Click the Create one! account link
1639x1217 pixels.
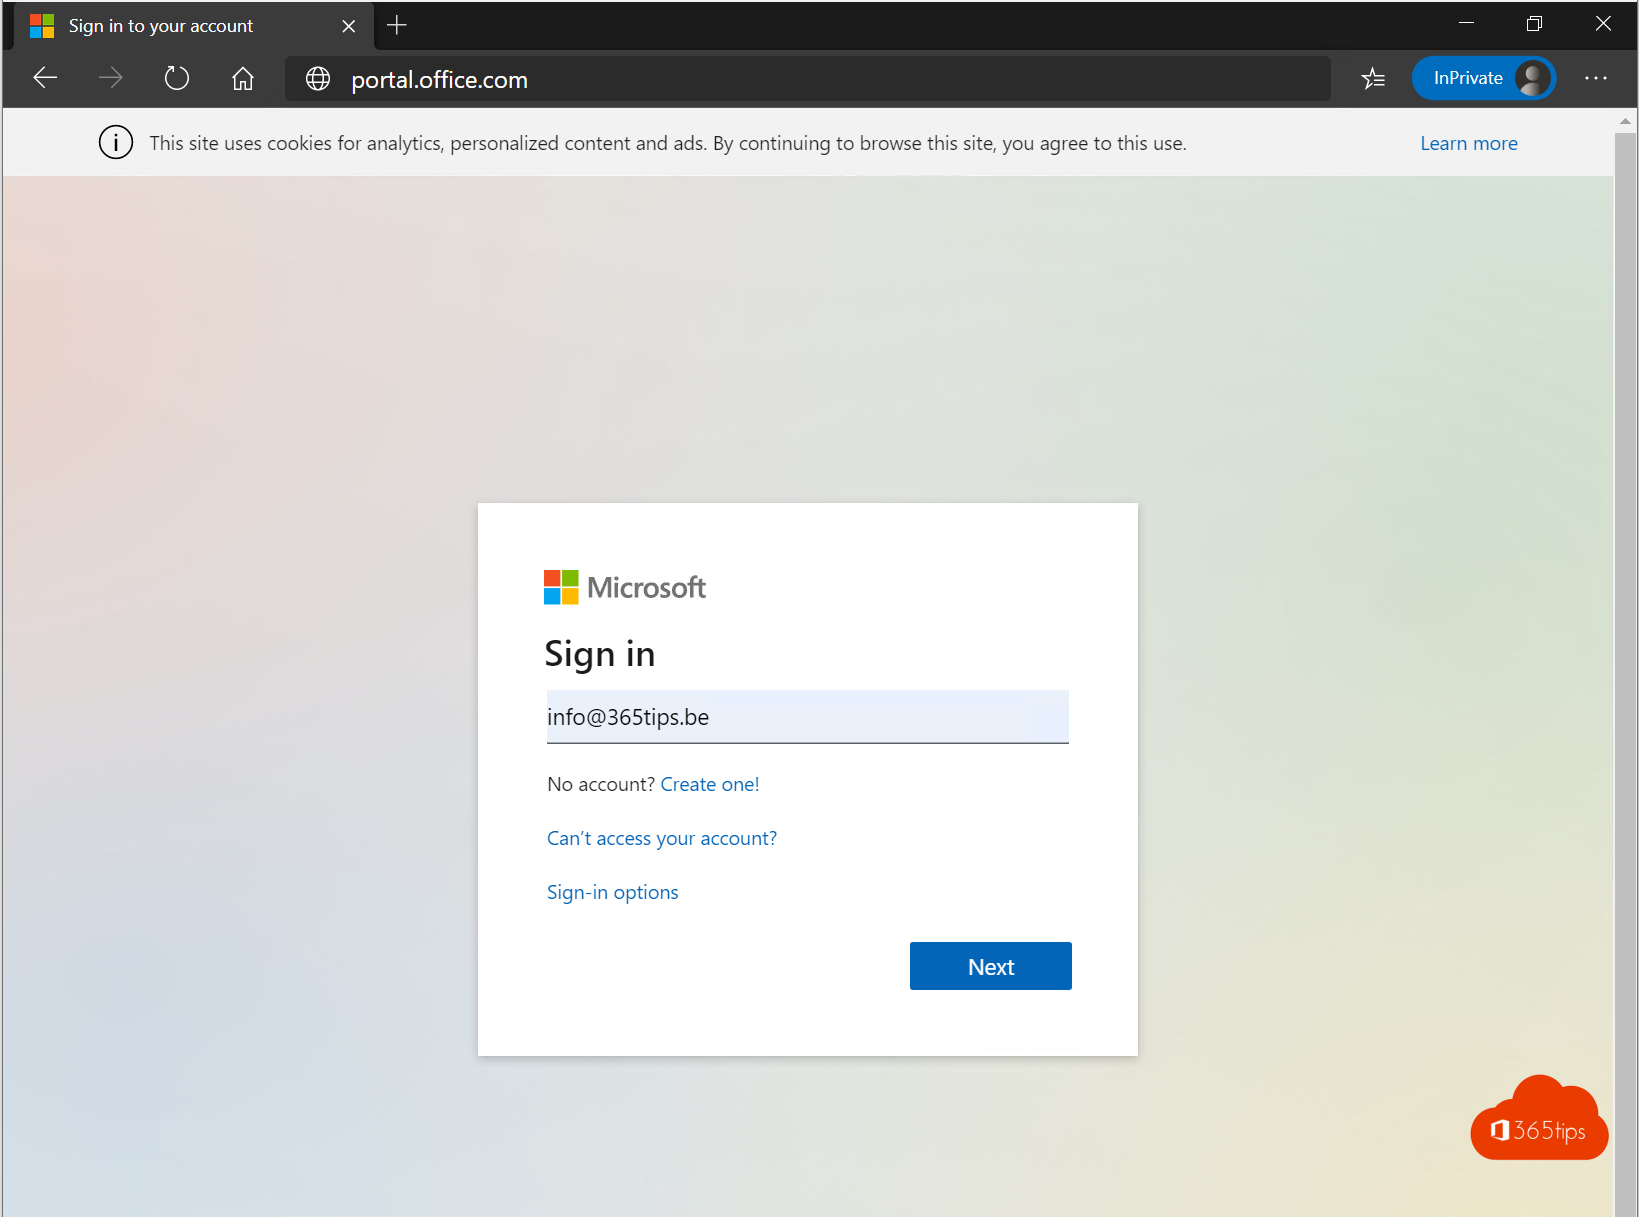point(709,784)
